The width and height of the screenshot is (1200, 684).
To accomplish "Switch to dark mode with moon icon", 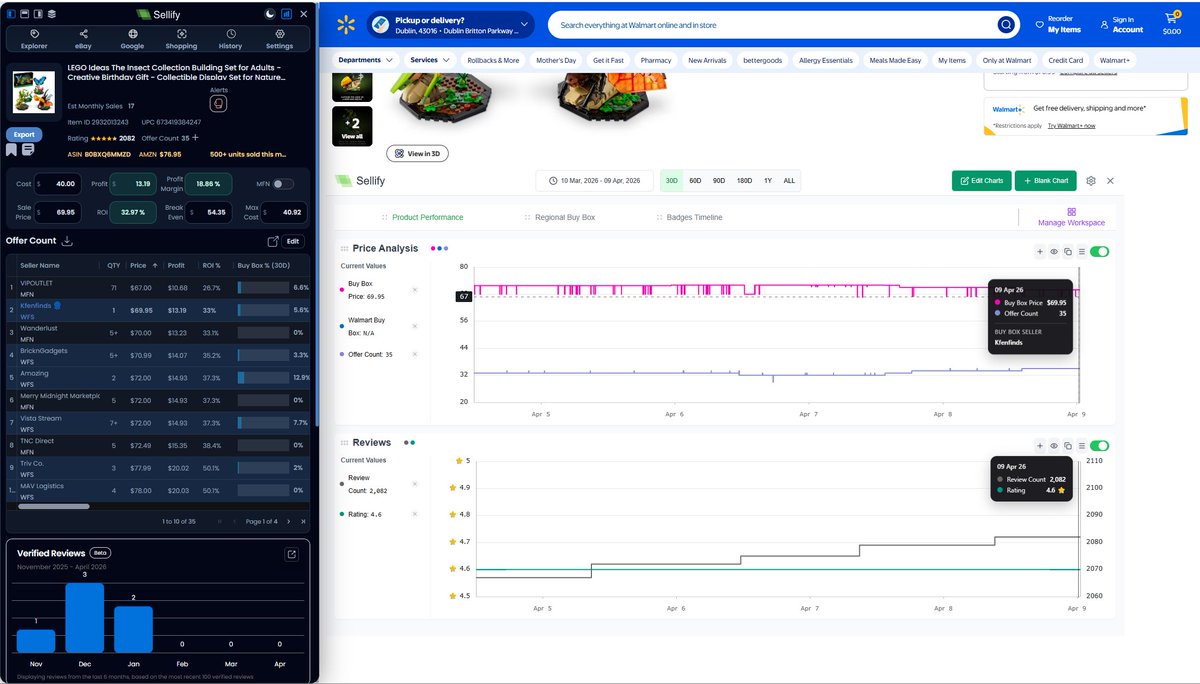I will (x=270, y=14).
